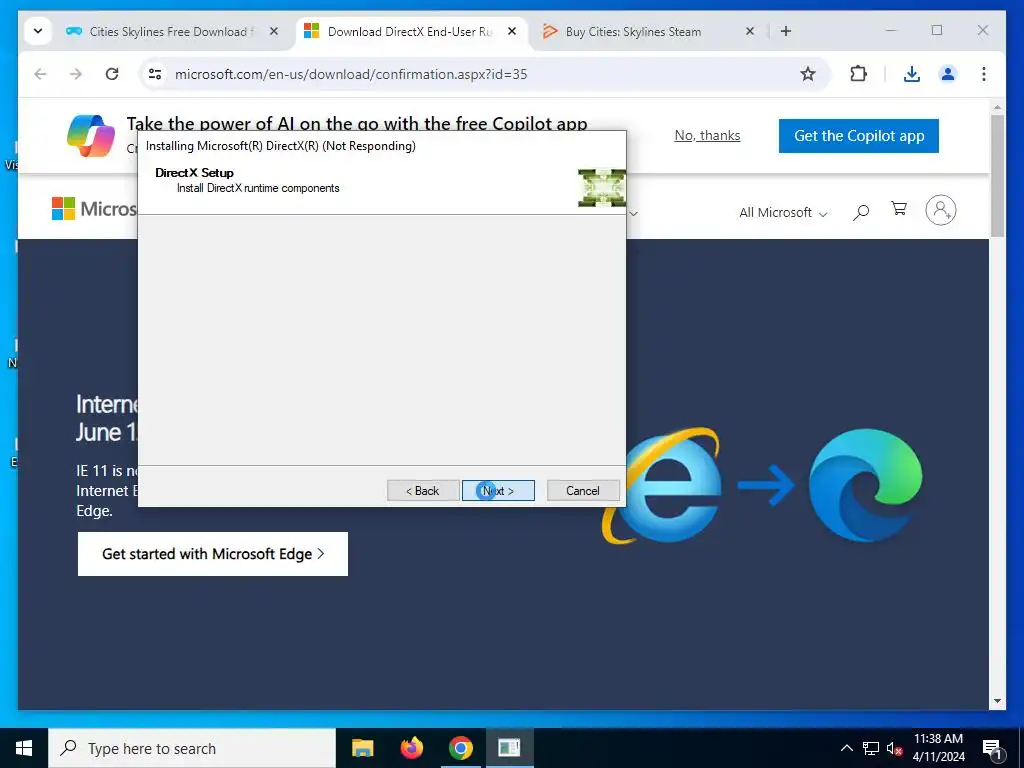This screenshot has width=1024, height=768.
Task: Click No, thanks on the Copilot banner
Action: pos(707,135)
